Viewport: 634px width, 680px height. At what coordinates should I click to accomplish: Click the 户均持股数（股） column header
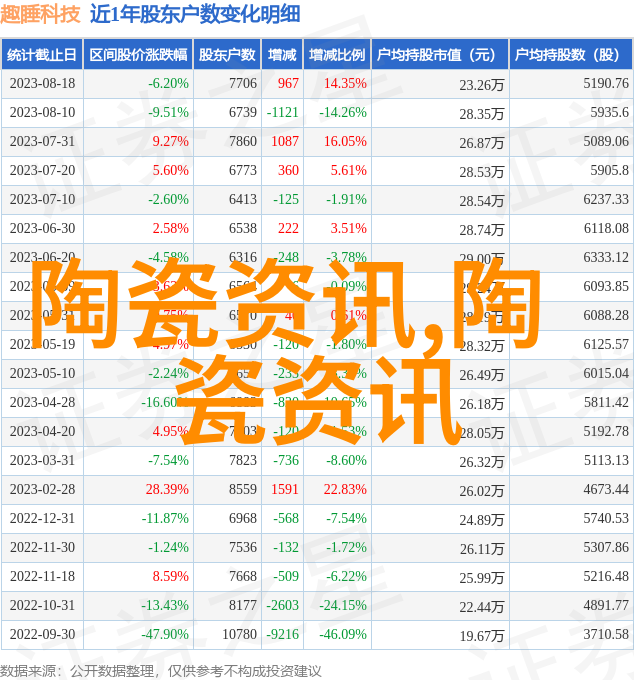tap(571, 55)
